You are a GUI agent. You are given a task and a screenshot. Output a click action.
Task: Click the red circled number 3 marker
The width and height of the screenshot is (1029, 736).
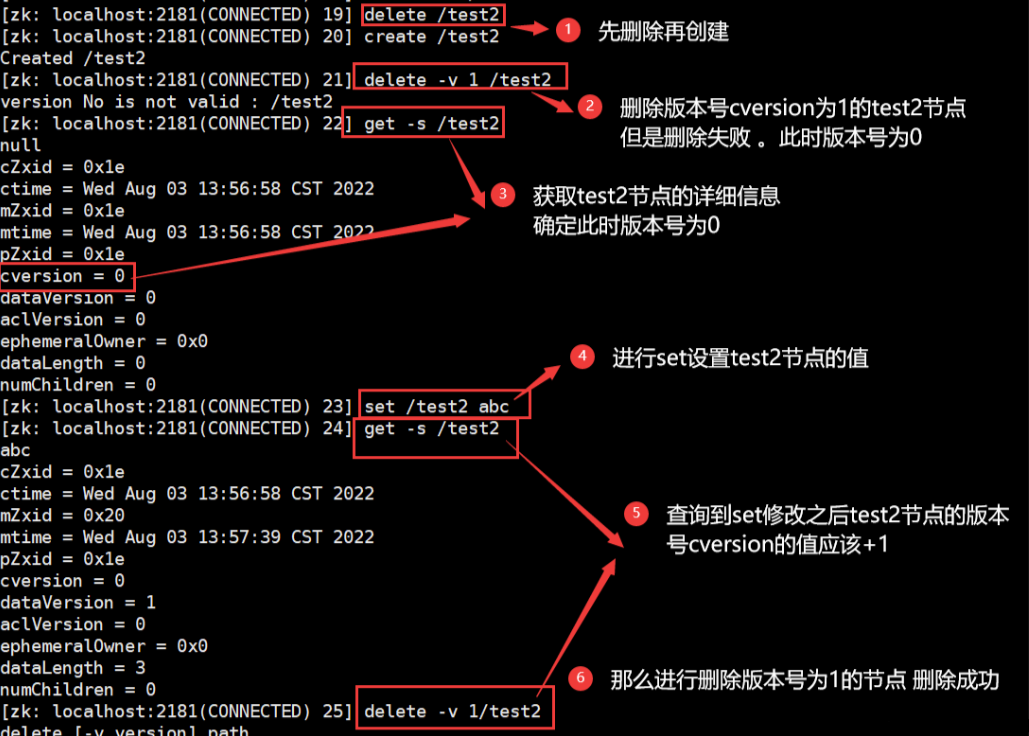pos(503,194)
